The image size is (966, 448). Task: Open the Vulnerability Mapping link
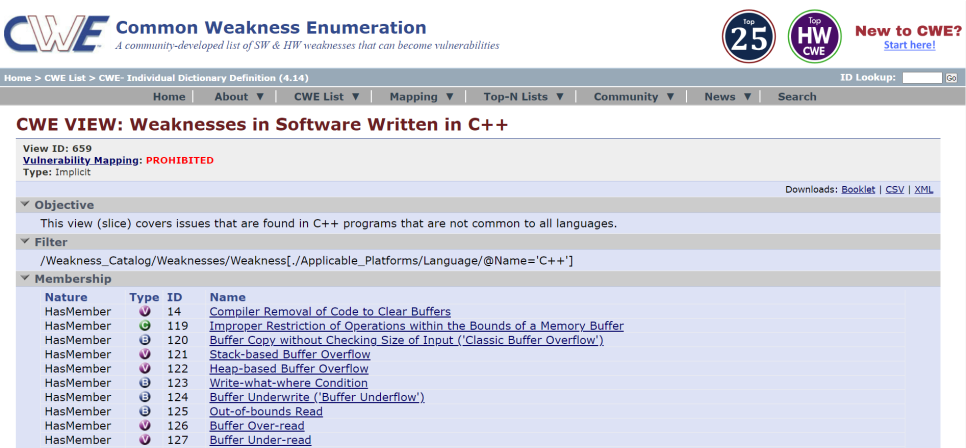(80, 160)
